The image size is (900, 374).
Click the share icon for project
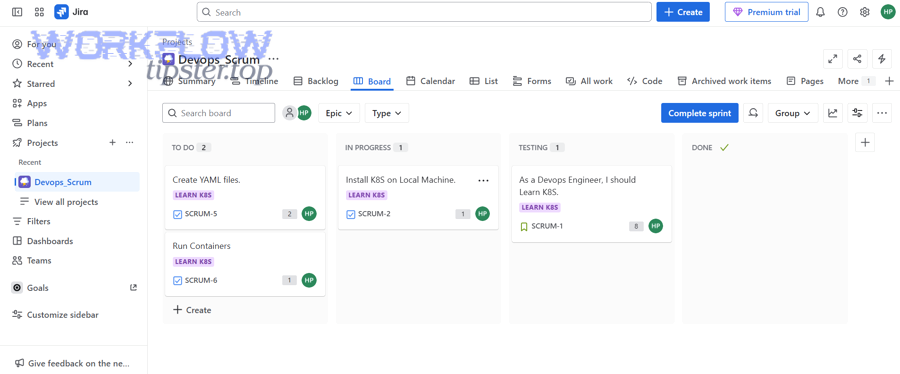click(857, 59)
